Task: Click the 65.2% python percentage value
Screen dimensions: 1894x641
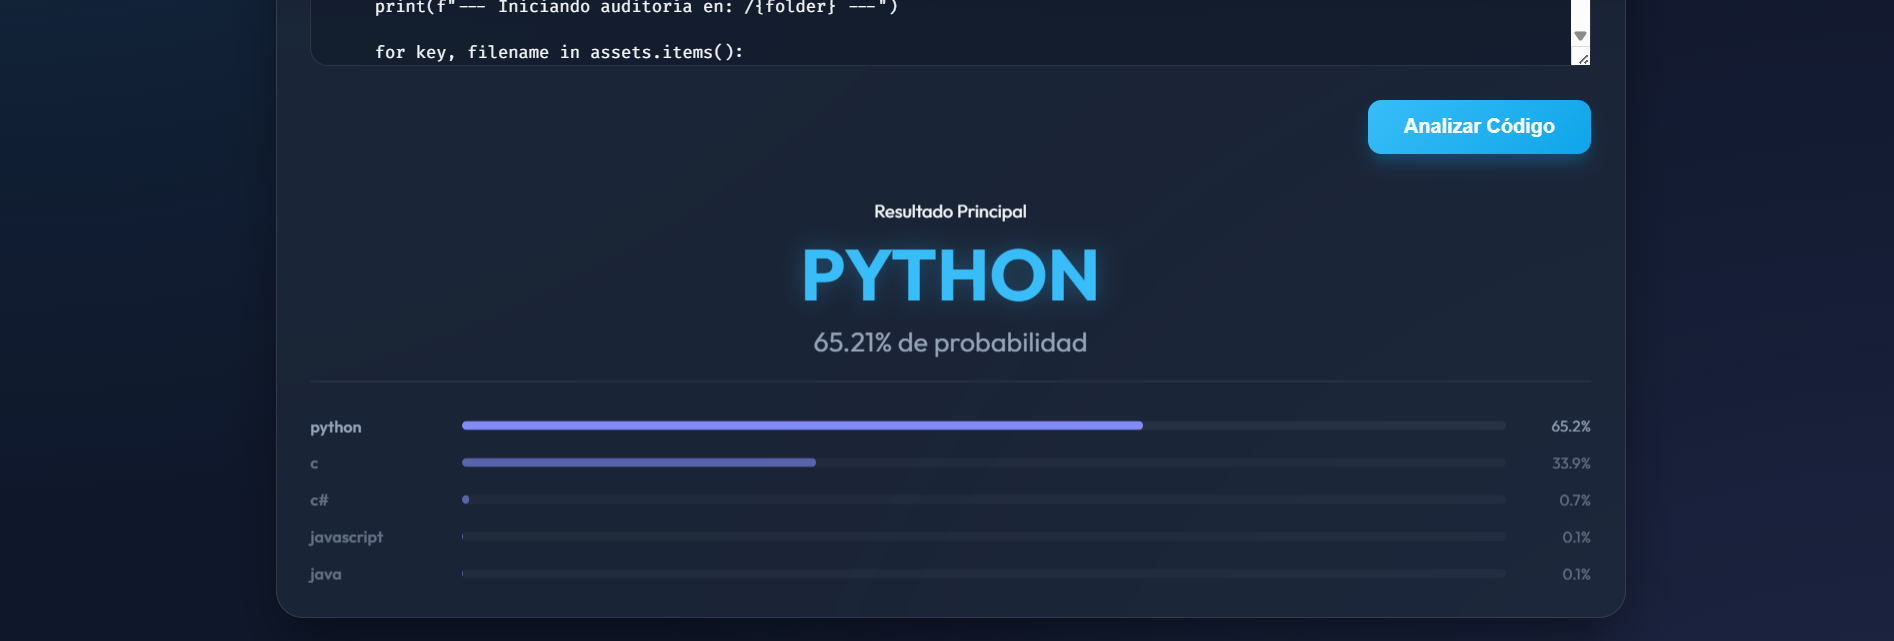Action: coord(1570,426)
